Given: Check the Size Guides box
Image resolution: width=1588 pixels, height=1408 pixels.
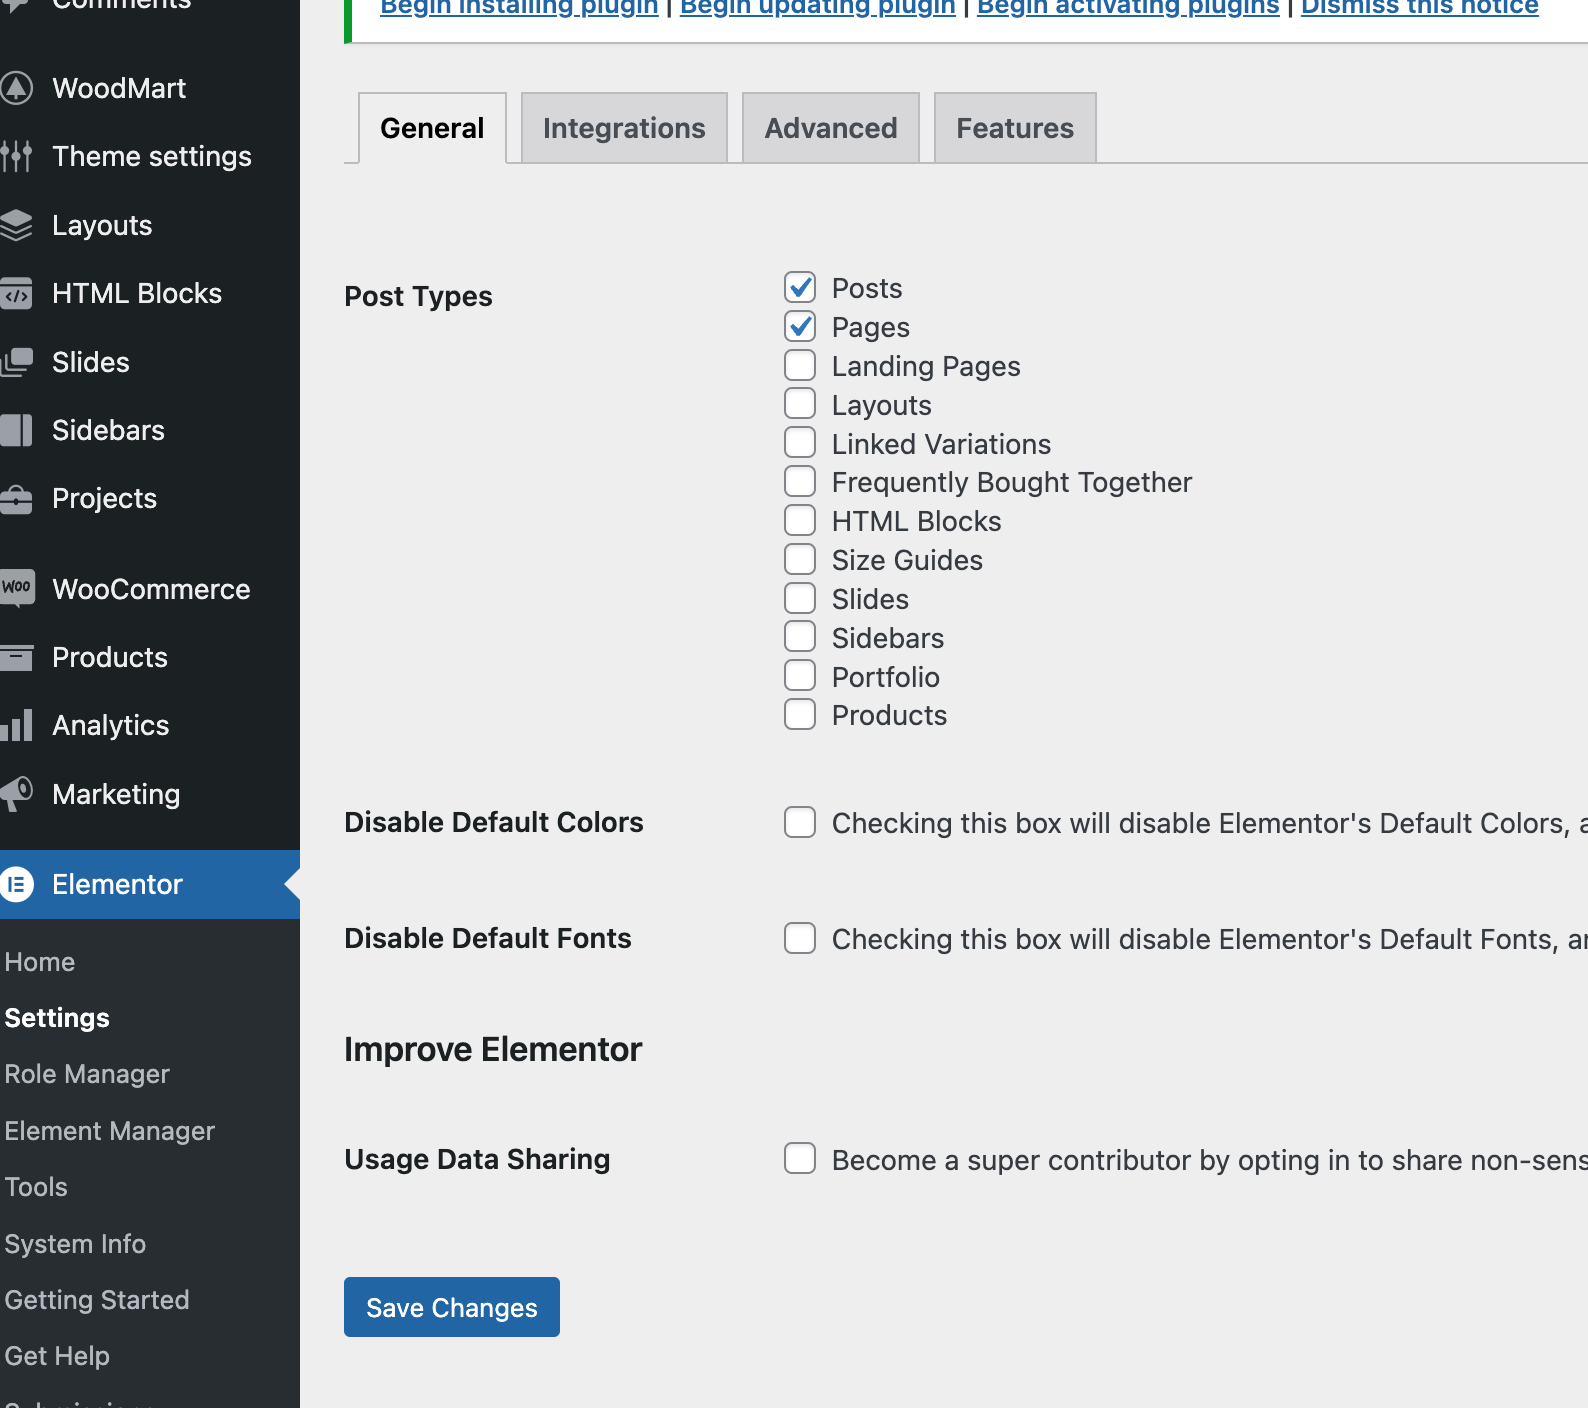Looking at the screenshot, I should [800, 559].
